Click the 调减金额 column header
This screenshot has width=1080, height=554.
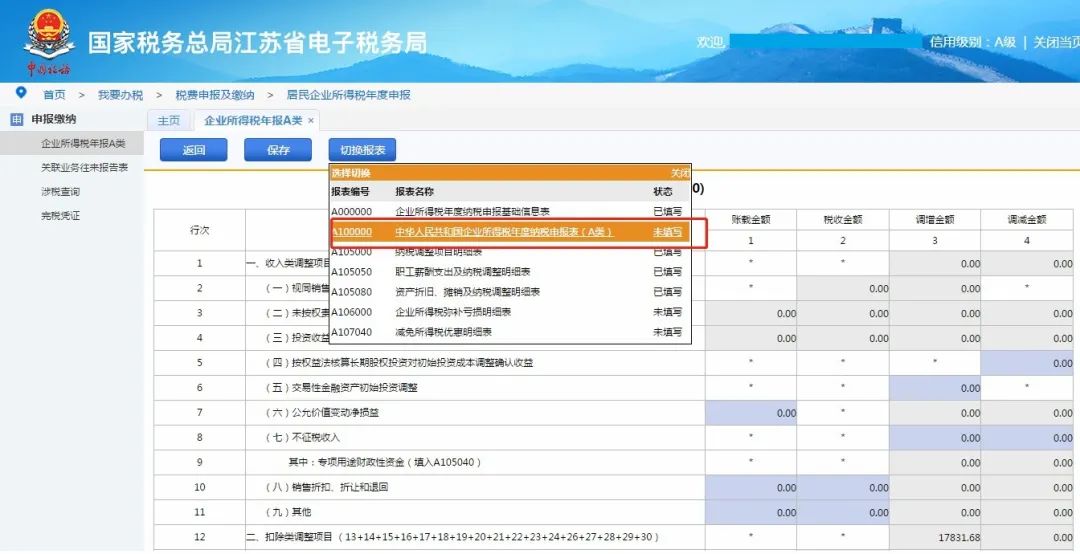click(1027, 220)
